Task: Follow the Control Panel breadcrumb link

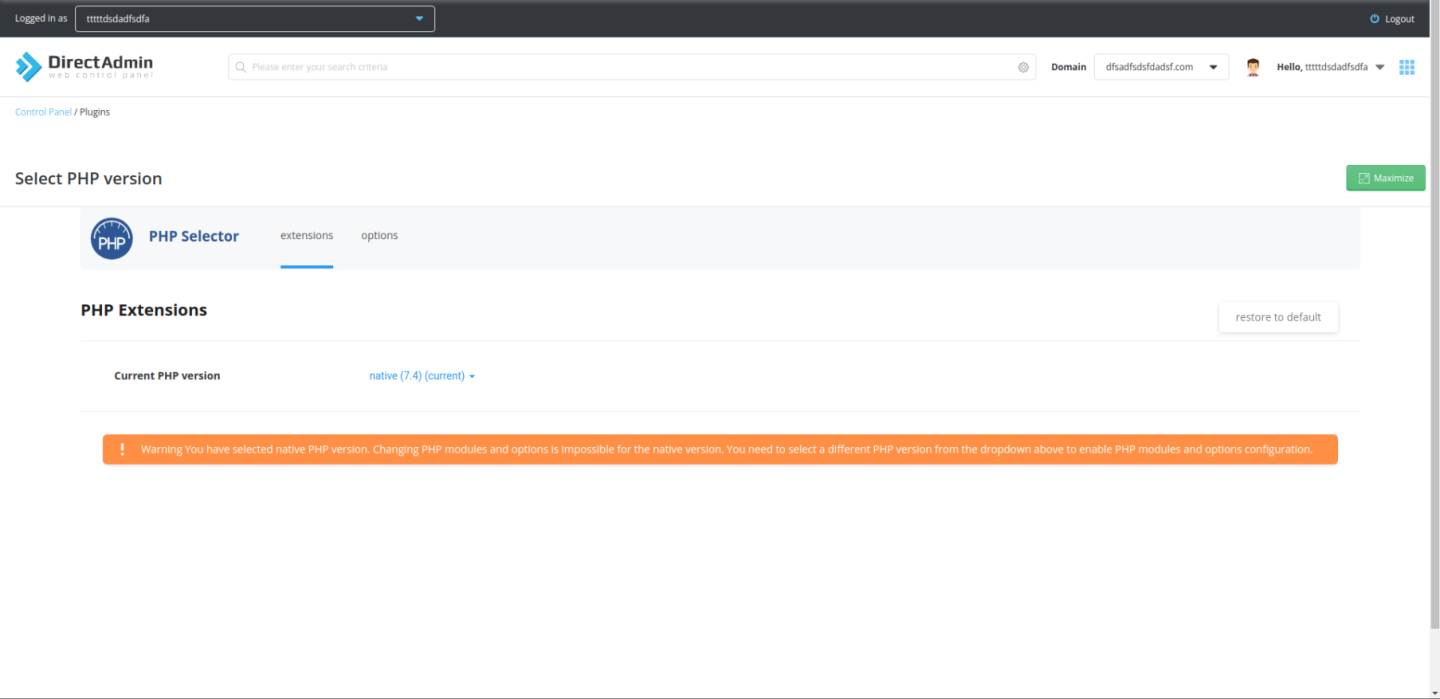Action: coord(43,112)
